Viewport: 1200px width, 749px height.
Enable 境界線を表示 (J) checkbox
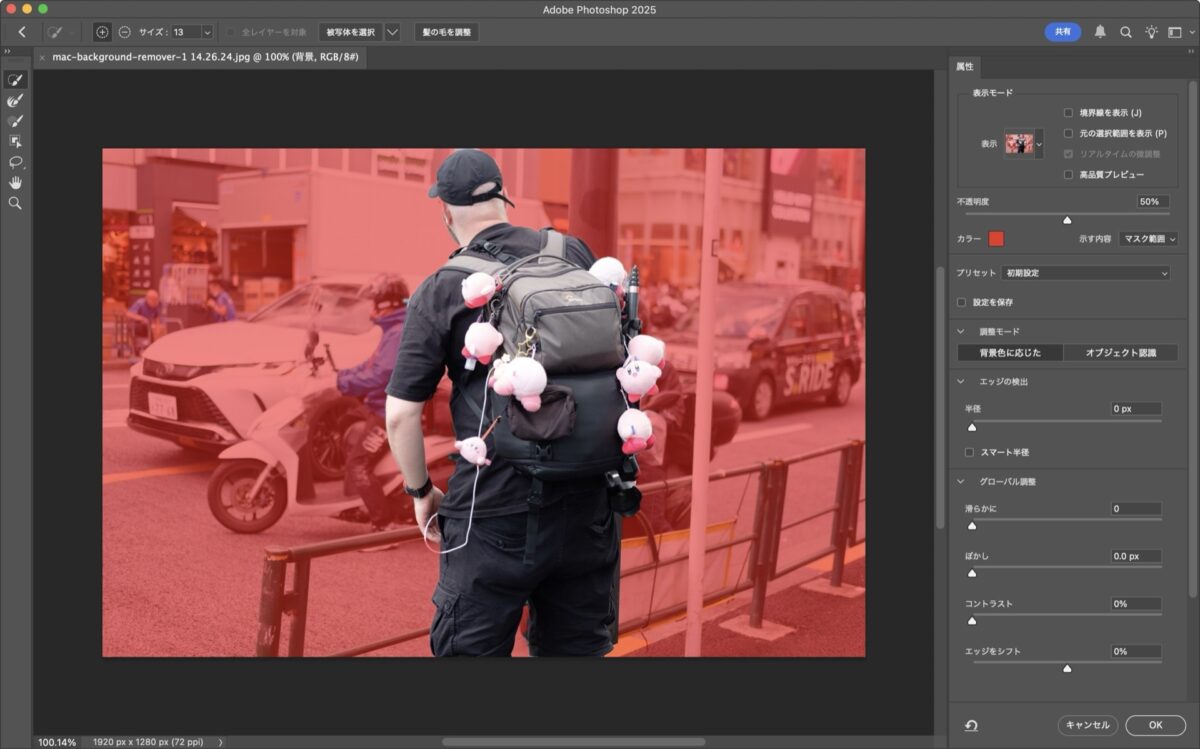pyautogui.click(x=1068, y=113)
